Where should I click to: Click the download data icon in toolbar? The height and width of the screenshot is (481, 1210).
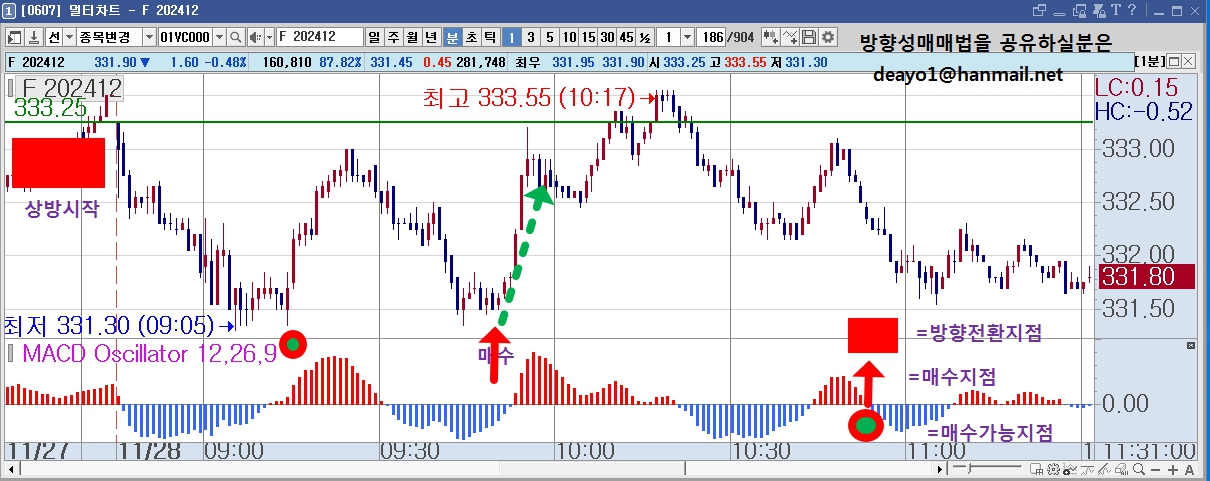(x=33, y=37)
